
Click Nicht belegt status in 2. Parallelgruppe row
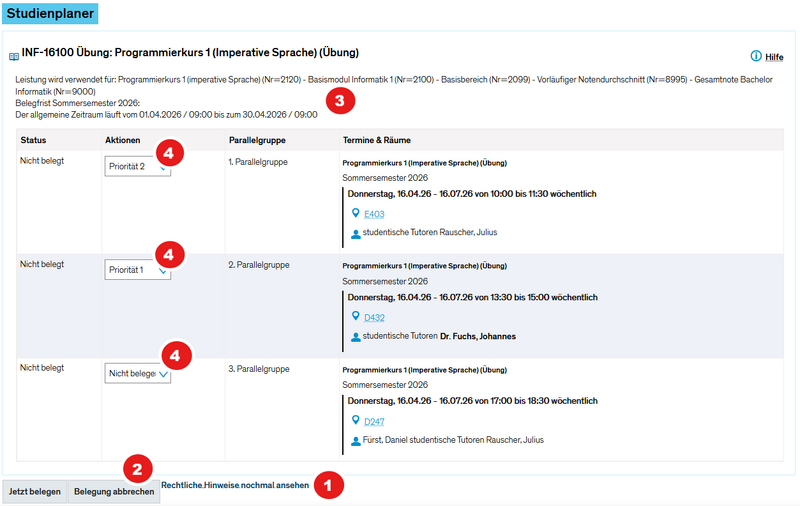pos(42,264)
